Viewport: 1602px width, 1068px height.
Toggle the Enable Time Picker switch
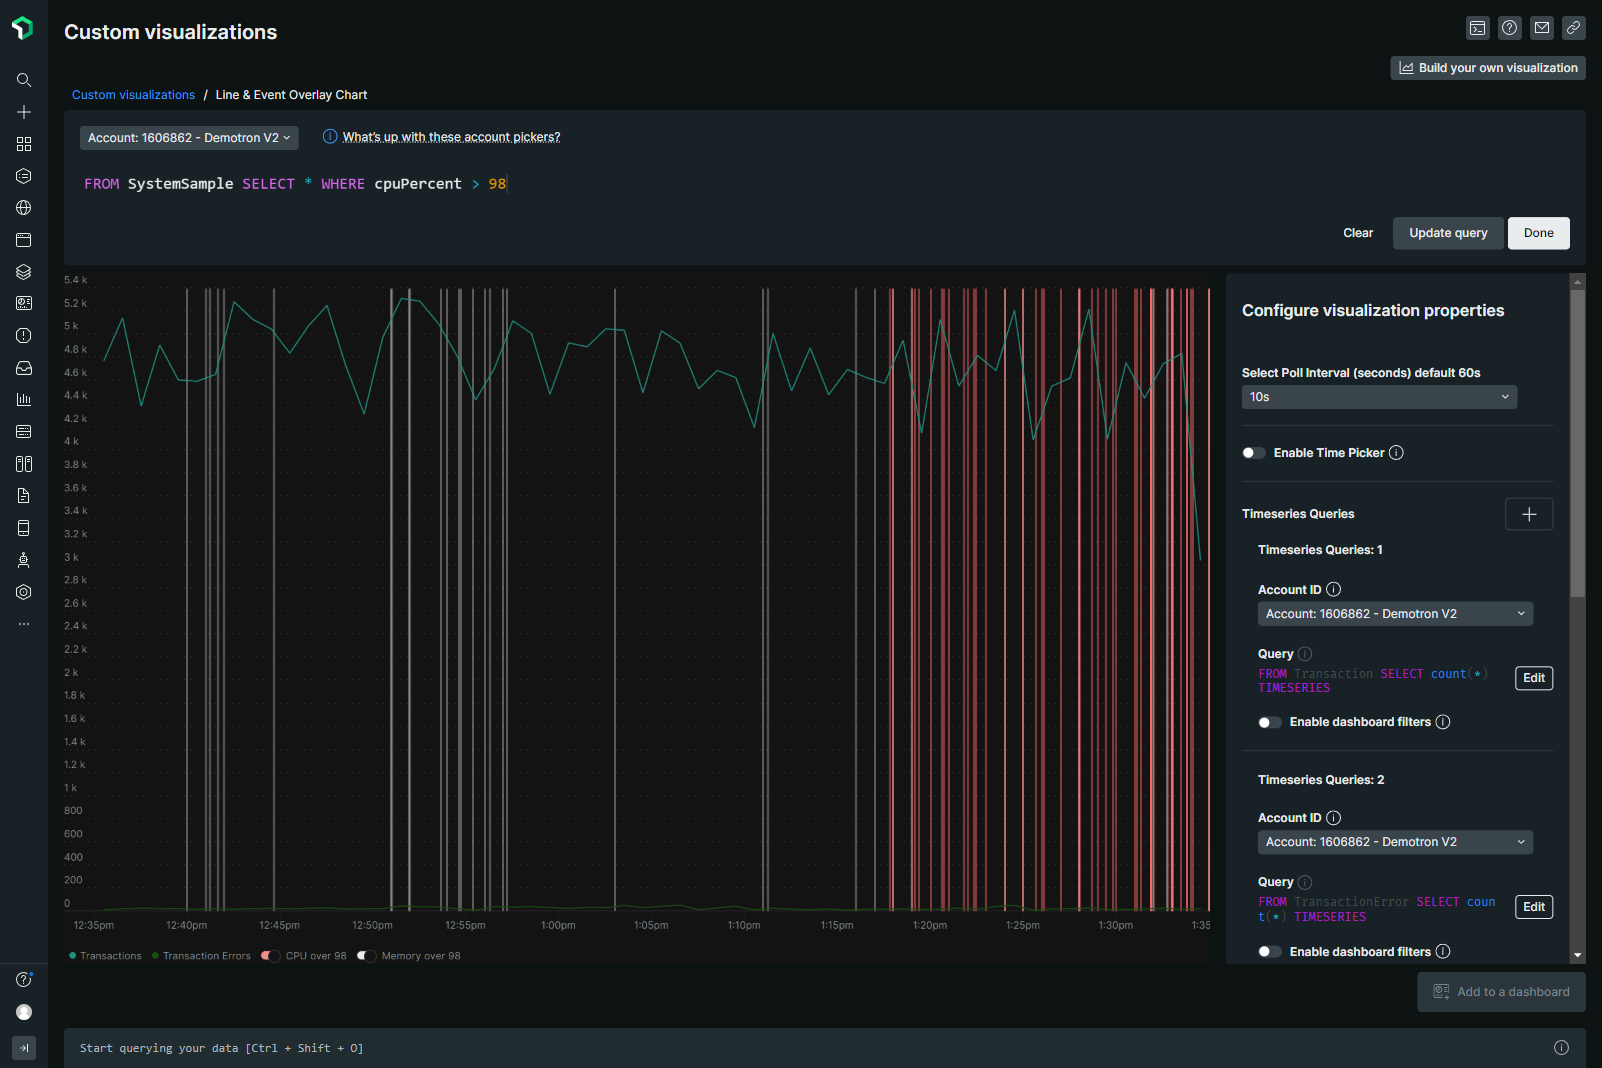[1254, 453]
